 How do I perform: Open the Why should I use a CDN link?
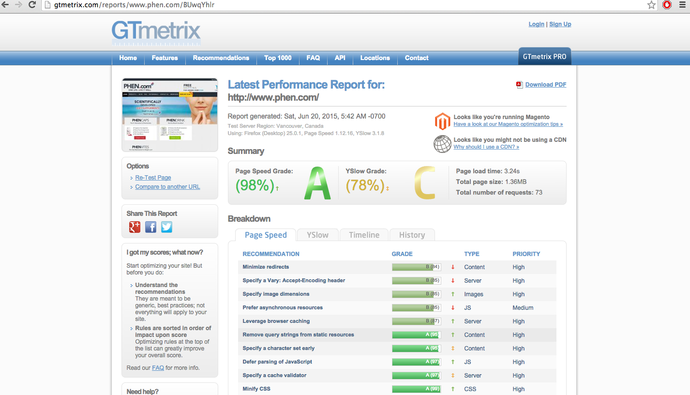pyautogui.click(x=486, y=147)
